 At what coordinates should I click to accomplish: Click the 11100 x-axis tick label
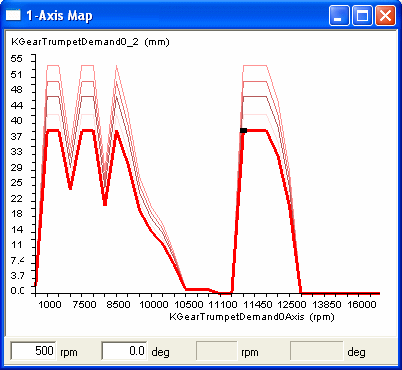(x=223, y=304)
